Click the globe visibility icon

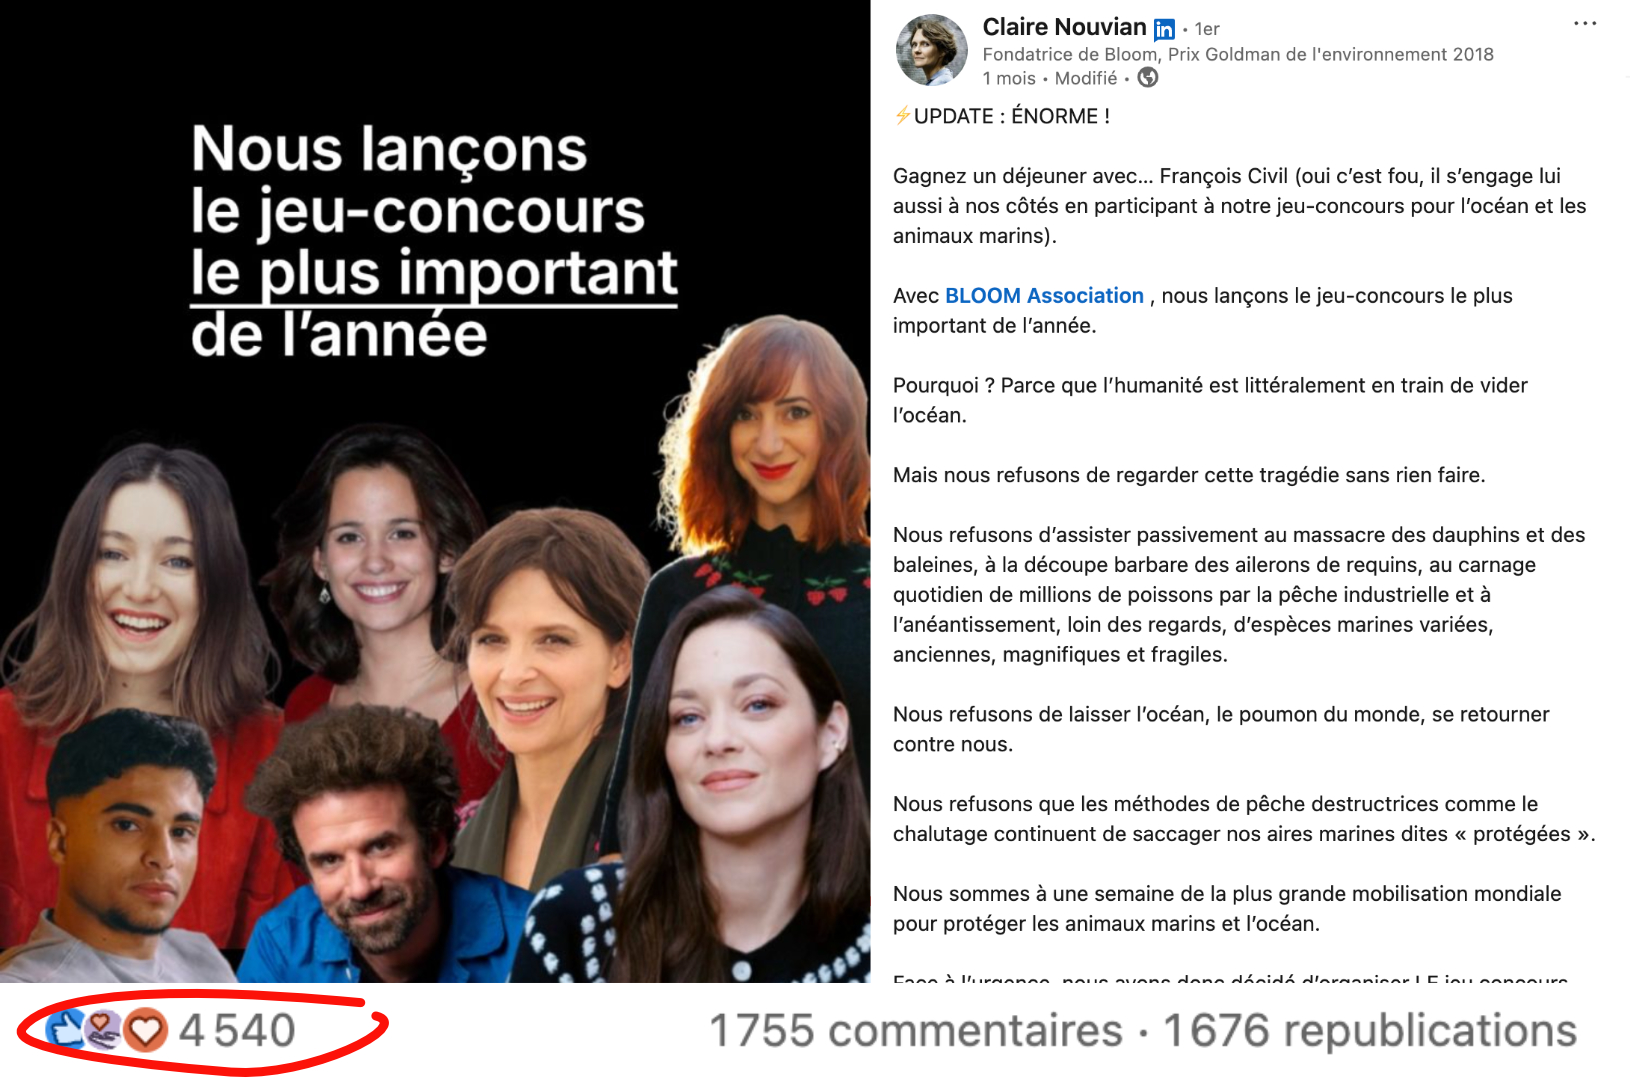pyautogui.click(x=1148, y=78)
